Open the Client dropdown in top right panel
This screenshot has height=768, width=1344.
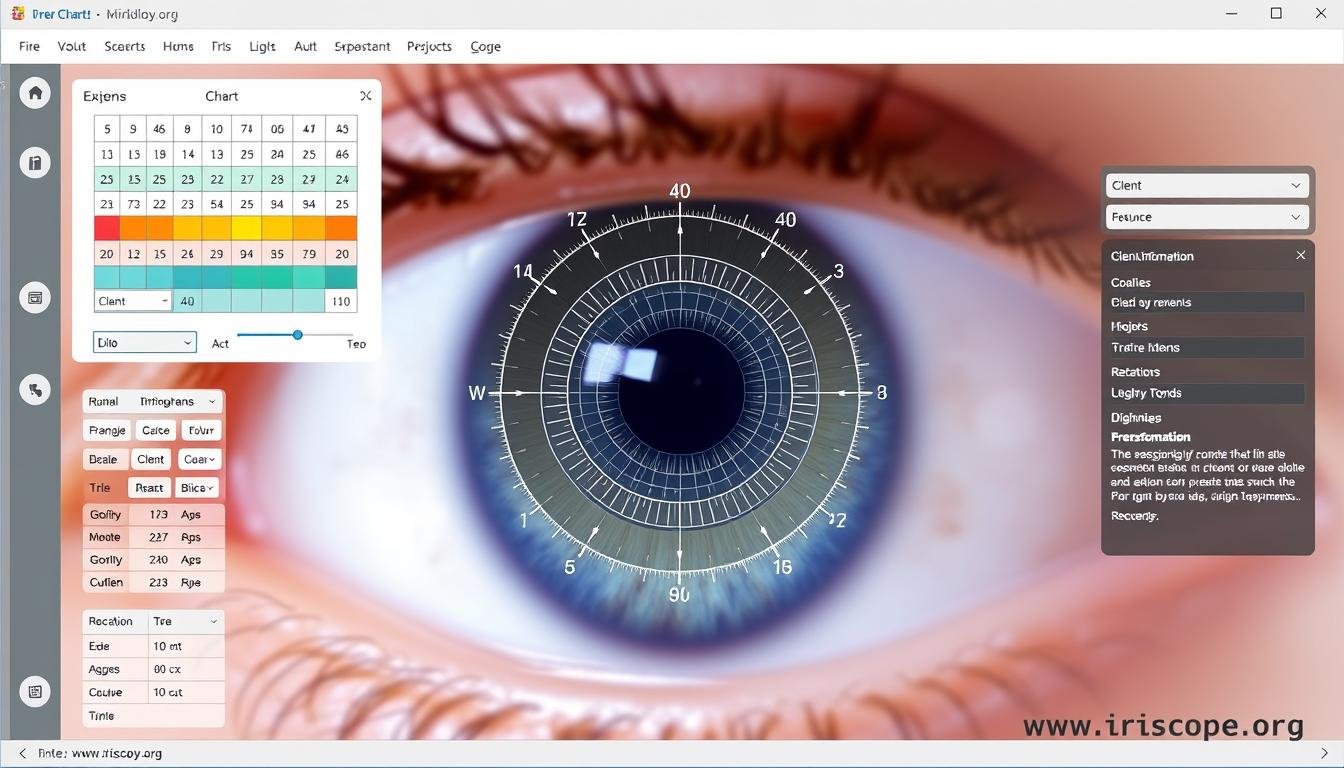point(1206,185)
